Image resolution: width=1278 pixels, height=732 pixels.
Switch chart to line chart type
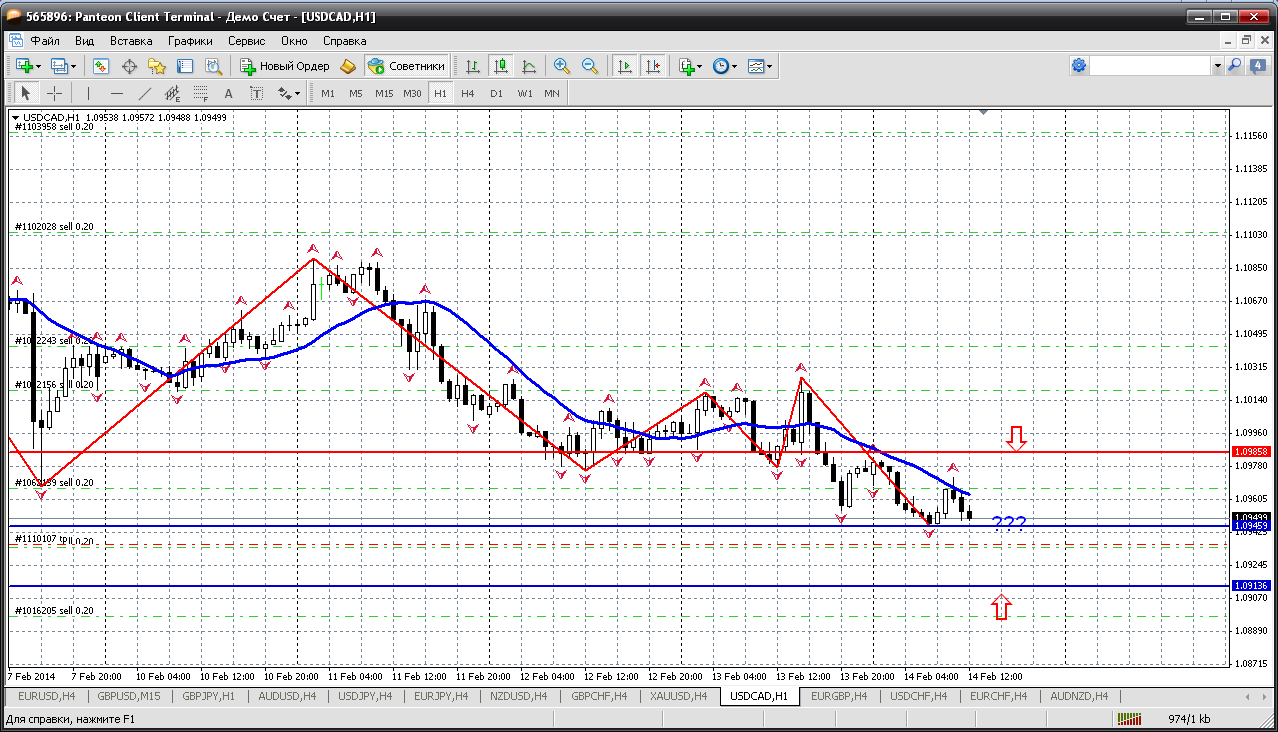click(529, 66)
